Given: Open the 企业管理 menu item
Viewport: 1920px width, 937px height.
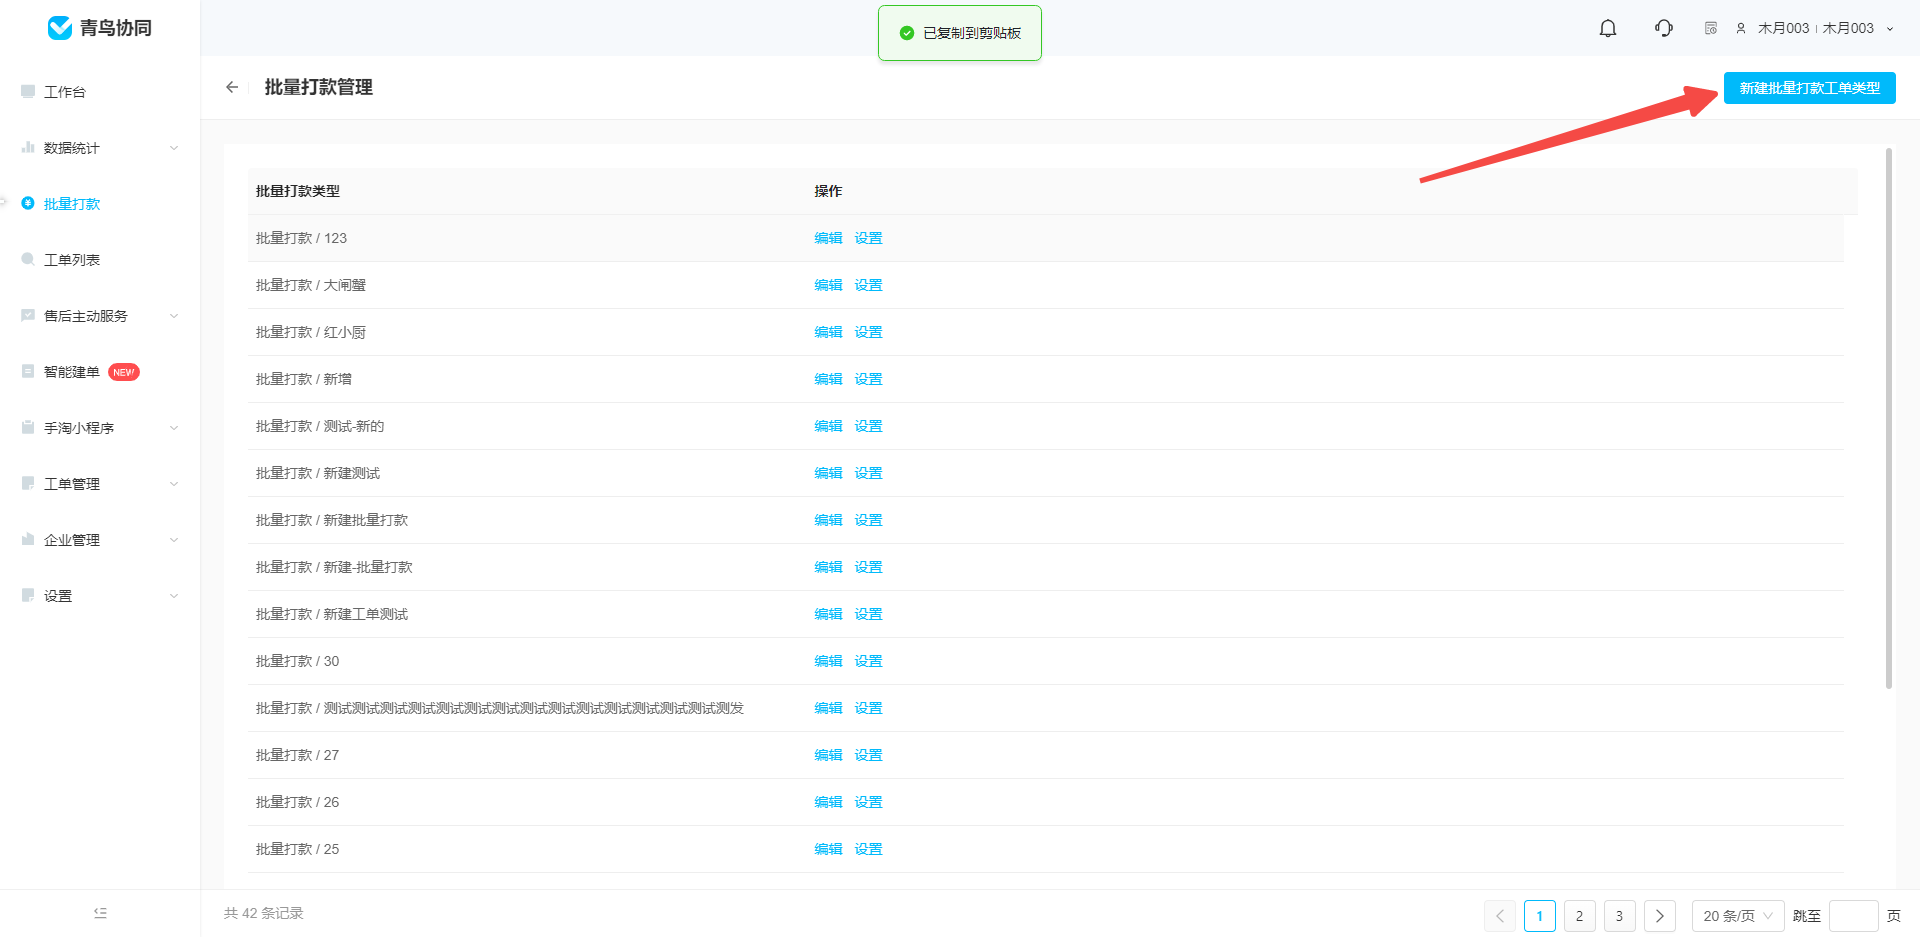Looking at the screenshot, I should pos(72,540).
